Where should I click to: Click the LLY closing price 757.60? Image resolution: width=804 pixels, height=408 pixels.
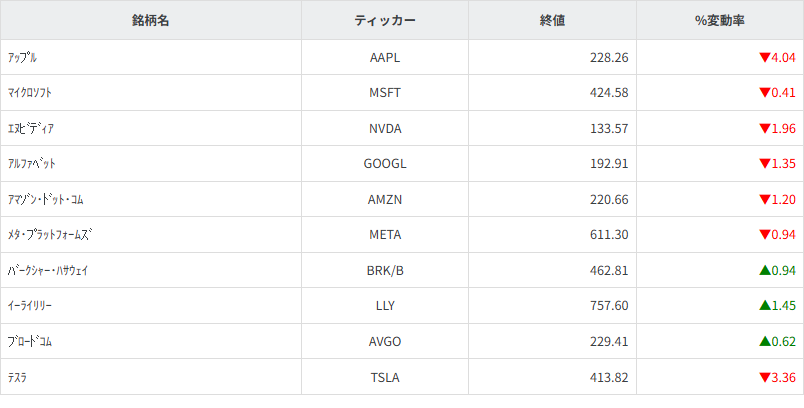(609, 306)
